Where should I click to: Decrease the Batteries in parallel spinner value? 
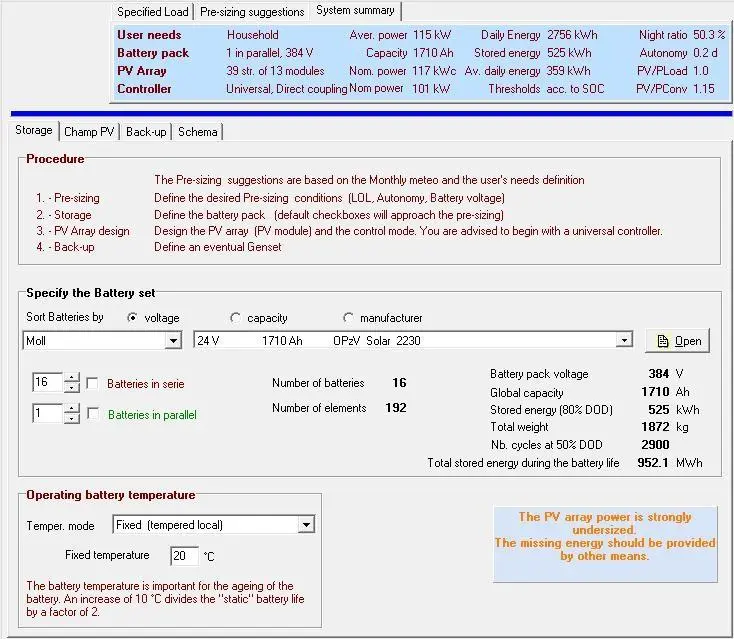71,418
